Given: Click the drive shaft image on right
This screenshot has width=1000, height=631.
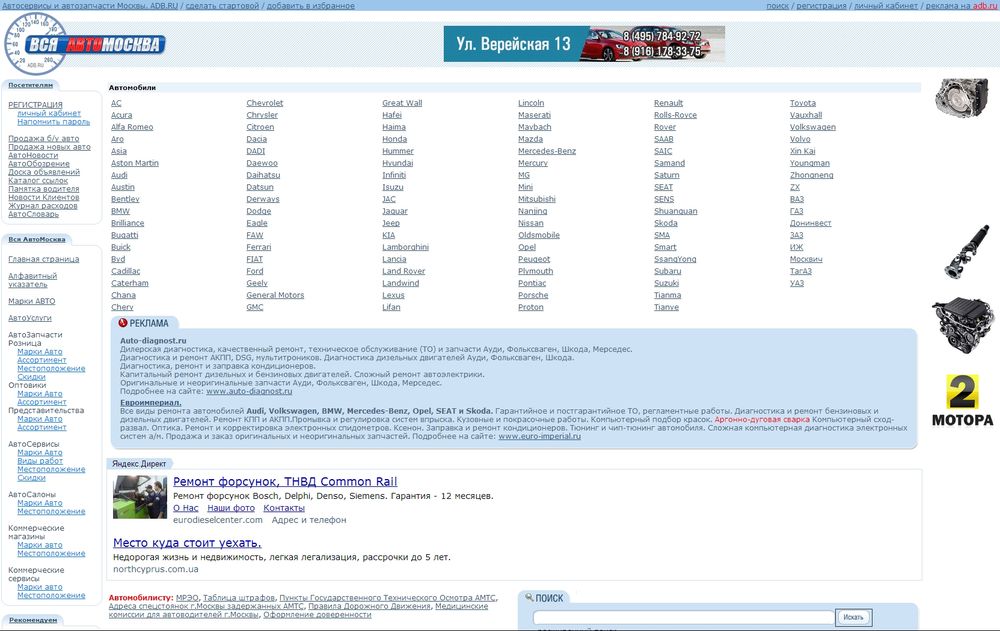Looking at the screenshot, I should coord(966,251).
